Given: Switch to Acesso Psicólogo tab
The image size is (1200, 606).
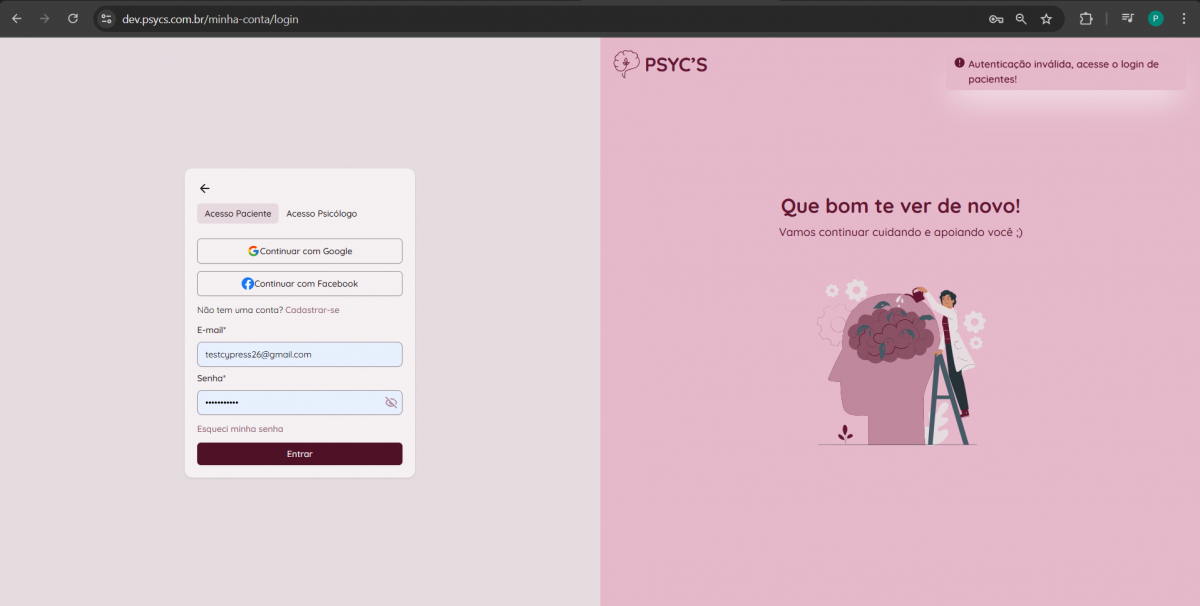Looking at the screenshot, I should click(x=321, y=214).
